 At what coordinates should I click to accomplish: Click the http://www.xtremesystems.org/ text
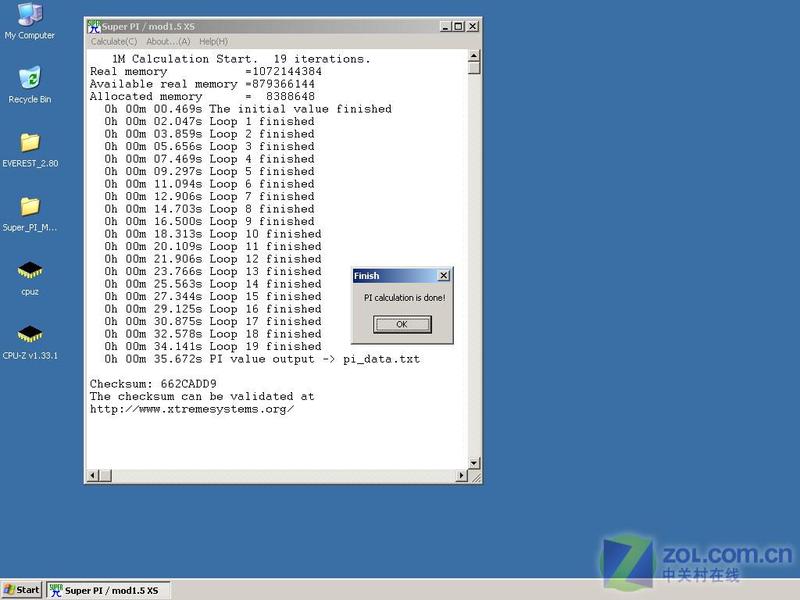[x=192, y=409]
